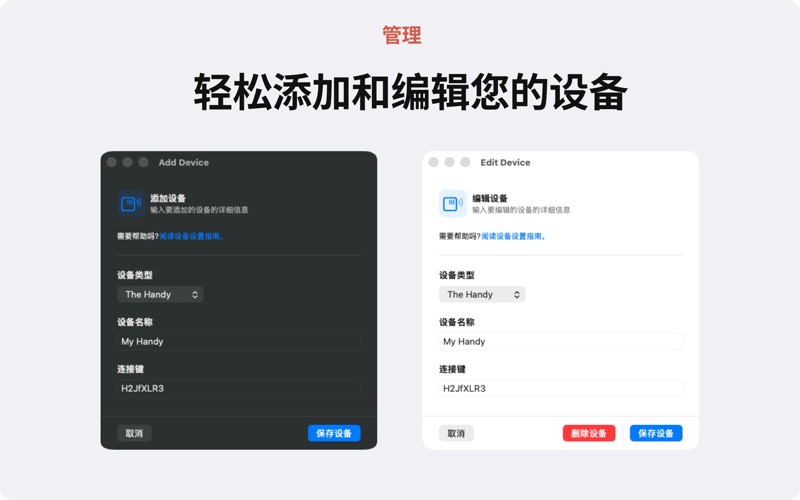This screenshot has height=500, width=800.
Task: Minimize the Edit Device window
Action: tap(449, 162)
